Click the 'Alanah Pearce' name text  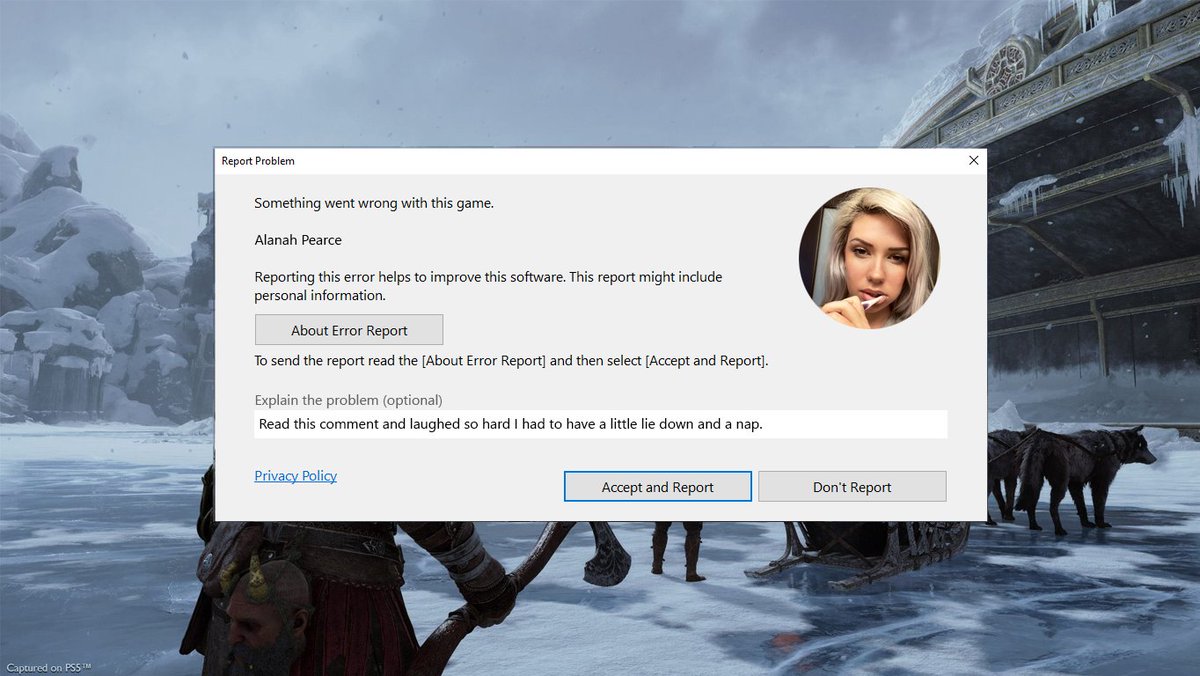click(x=298, y=240)
